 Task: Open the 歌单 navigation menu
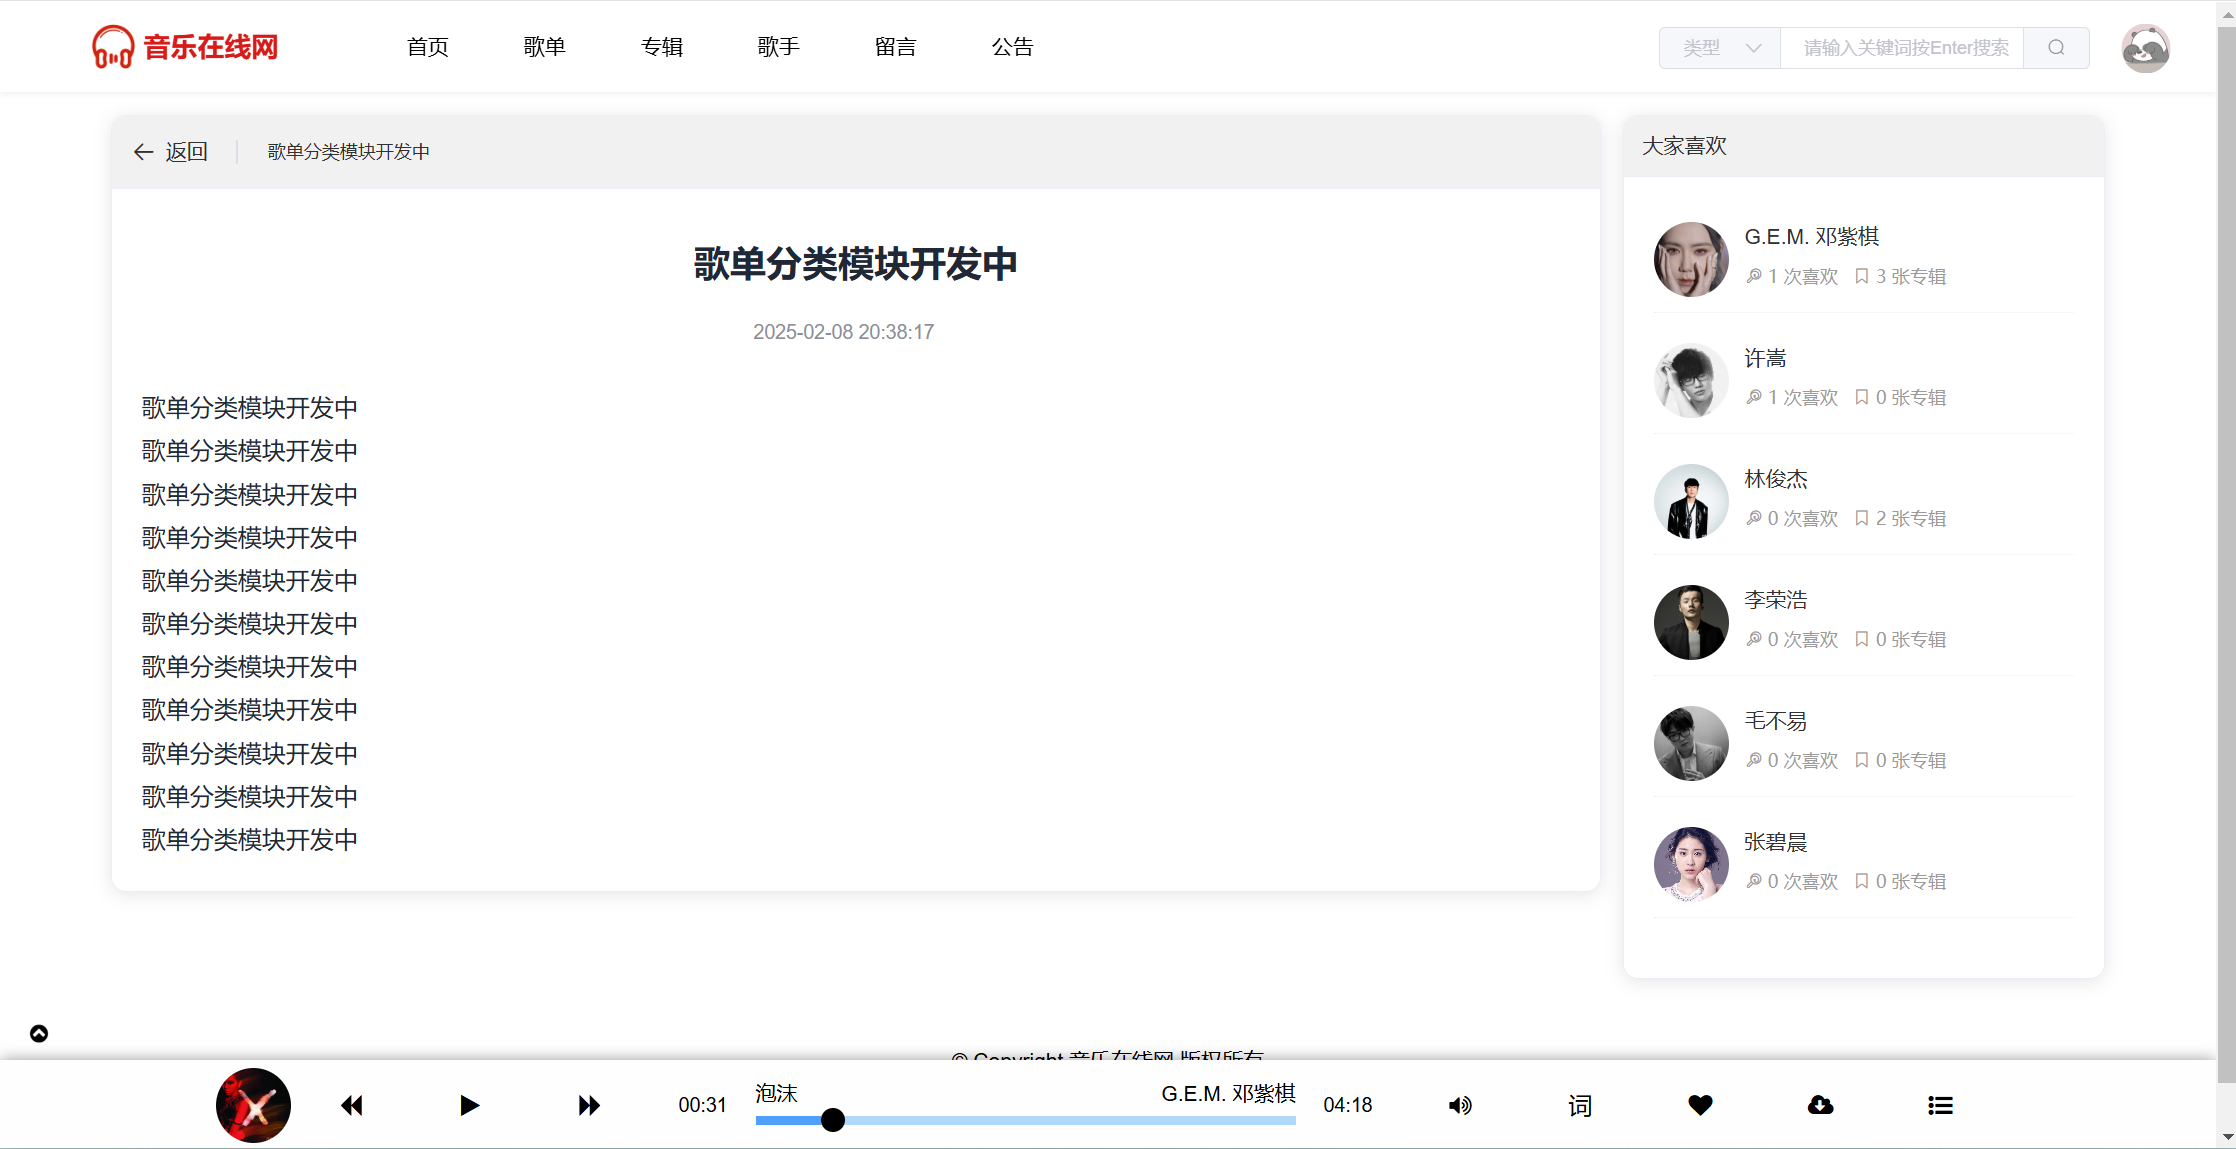pos(545,47)
